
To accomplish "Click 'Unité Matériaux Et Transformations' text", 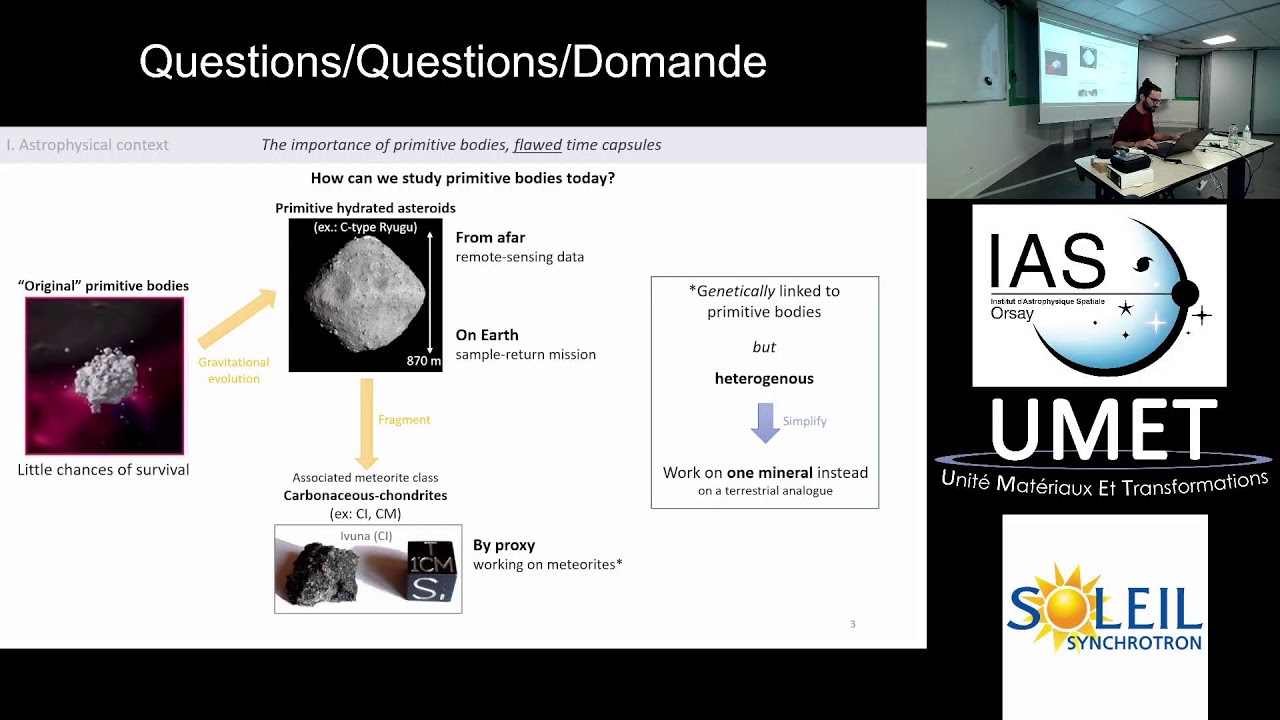I will [x=1104, y=482].
